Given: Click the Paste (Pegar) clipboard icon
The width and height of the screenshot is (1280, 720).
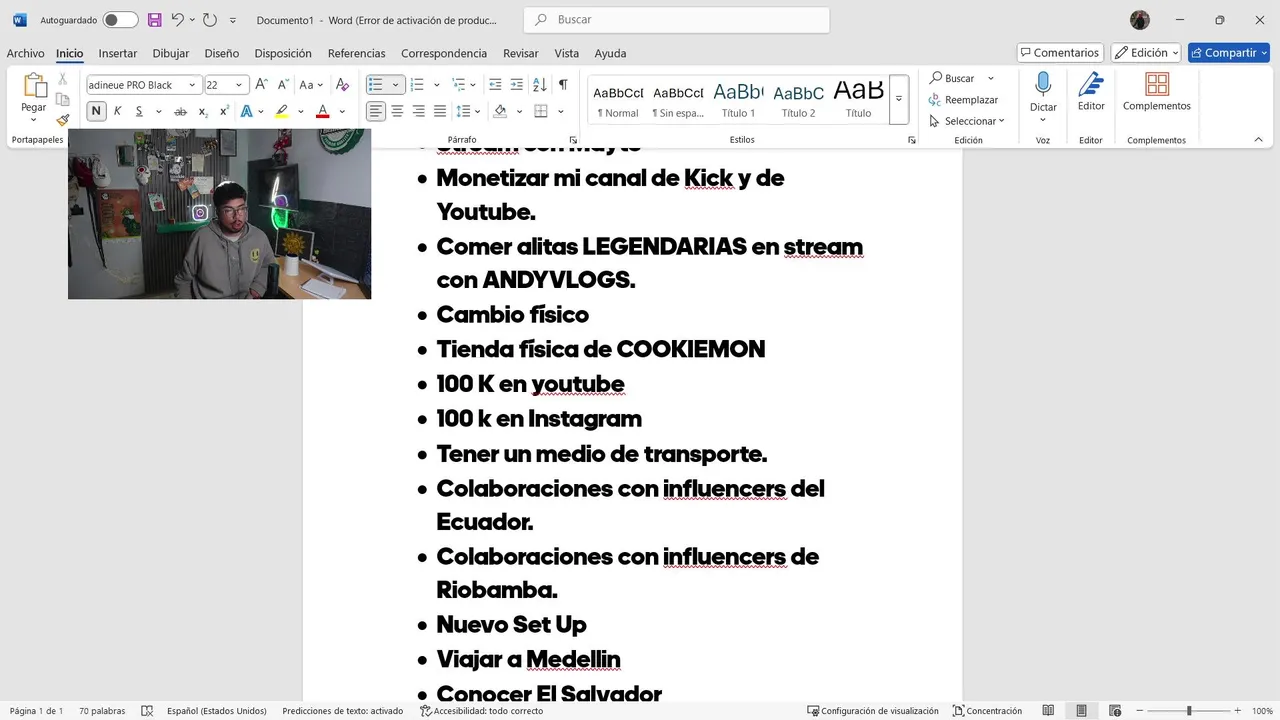Looking at the screenshot, I should click(x=34, y=86).
